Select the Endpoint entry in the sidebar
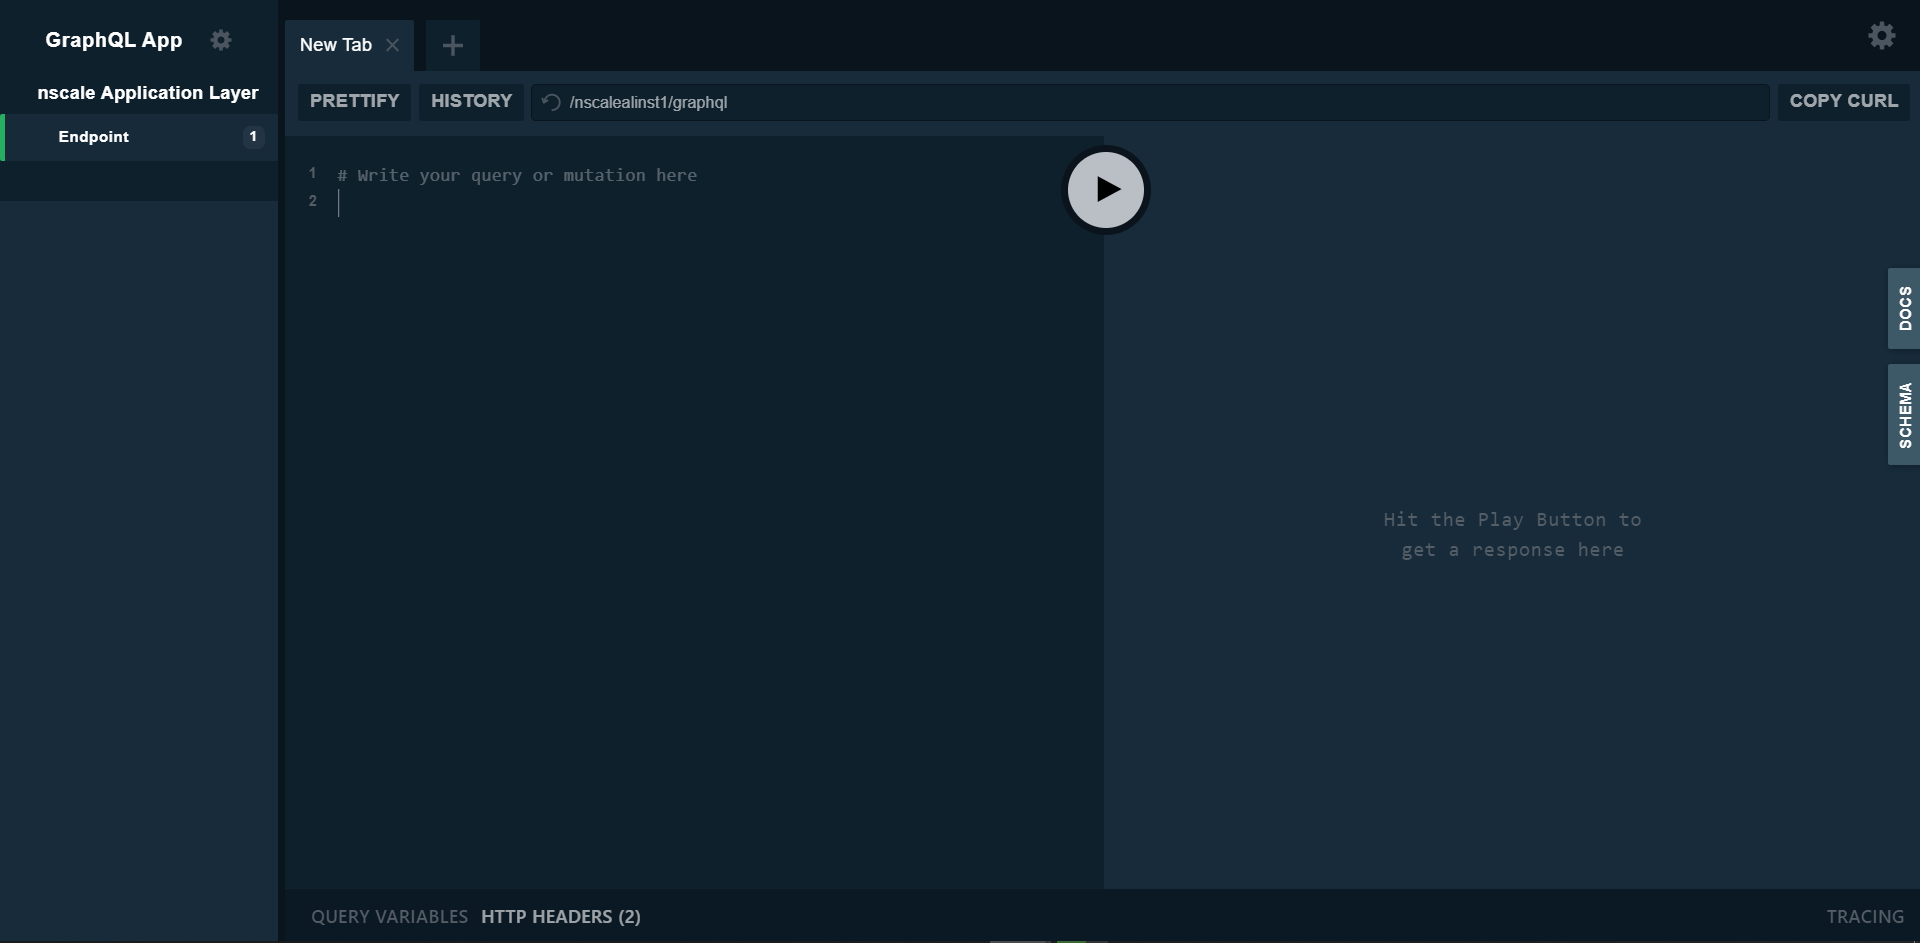This screenshot has width=1920, height=943. (x=93, y=137)
